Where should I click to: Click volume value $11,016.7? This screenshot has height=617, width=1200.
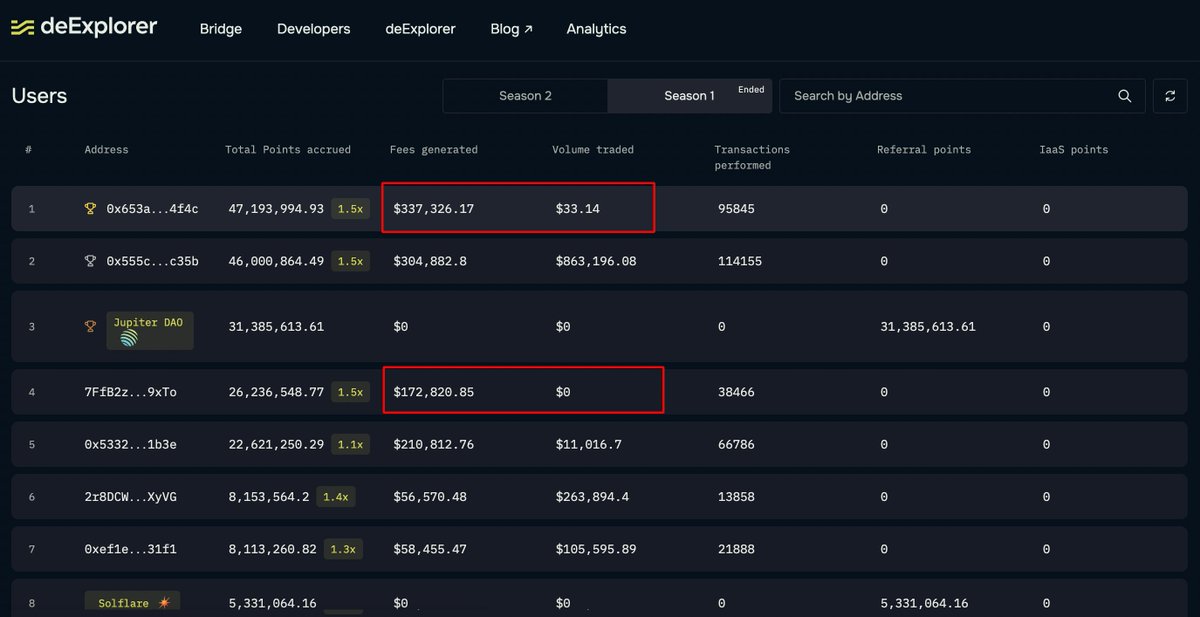coord(589,444)
